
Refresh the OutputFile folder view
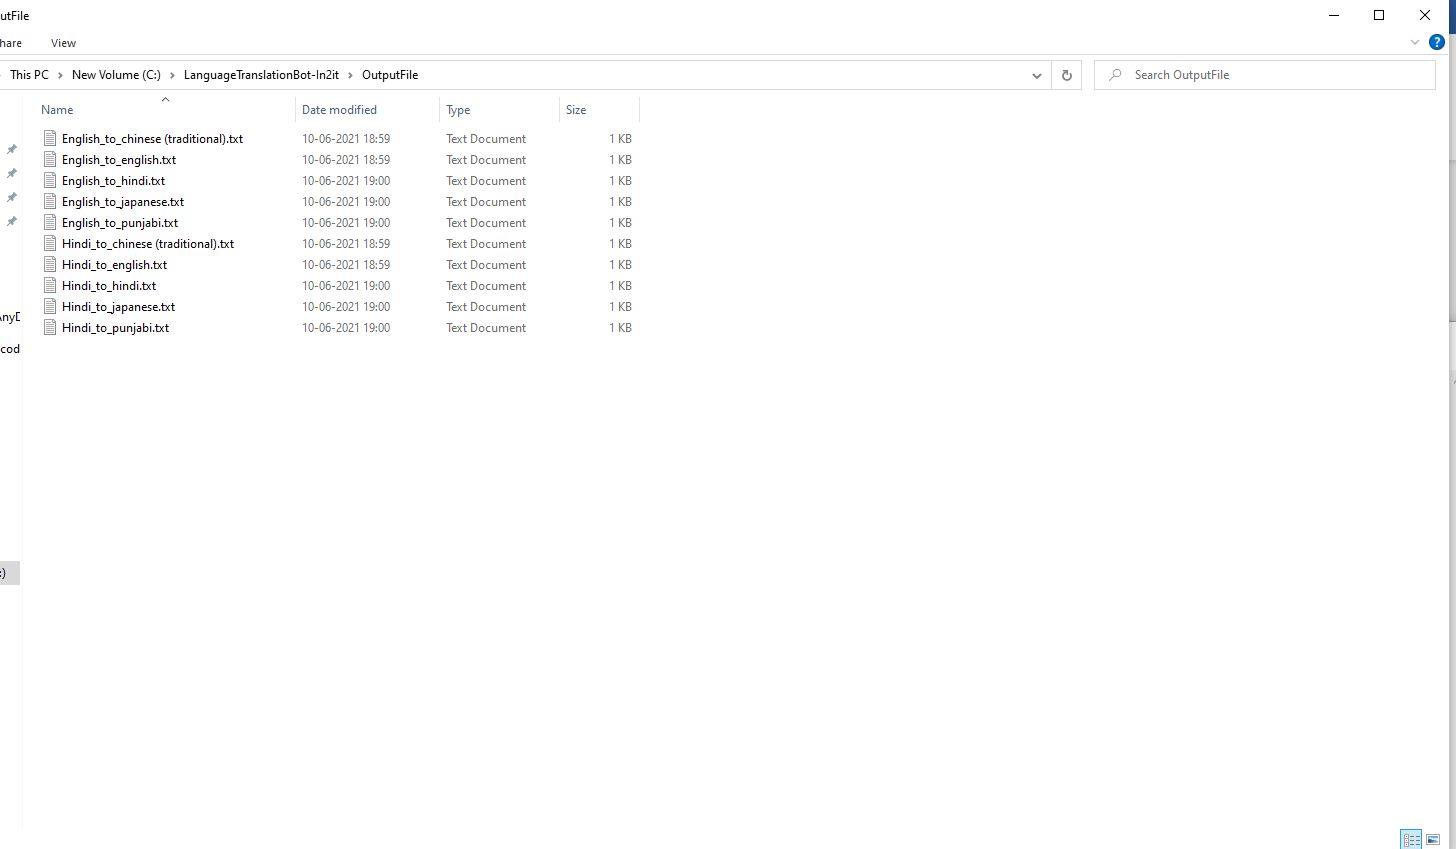tap(1066, 75)
